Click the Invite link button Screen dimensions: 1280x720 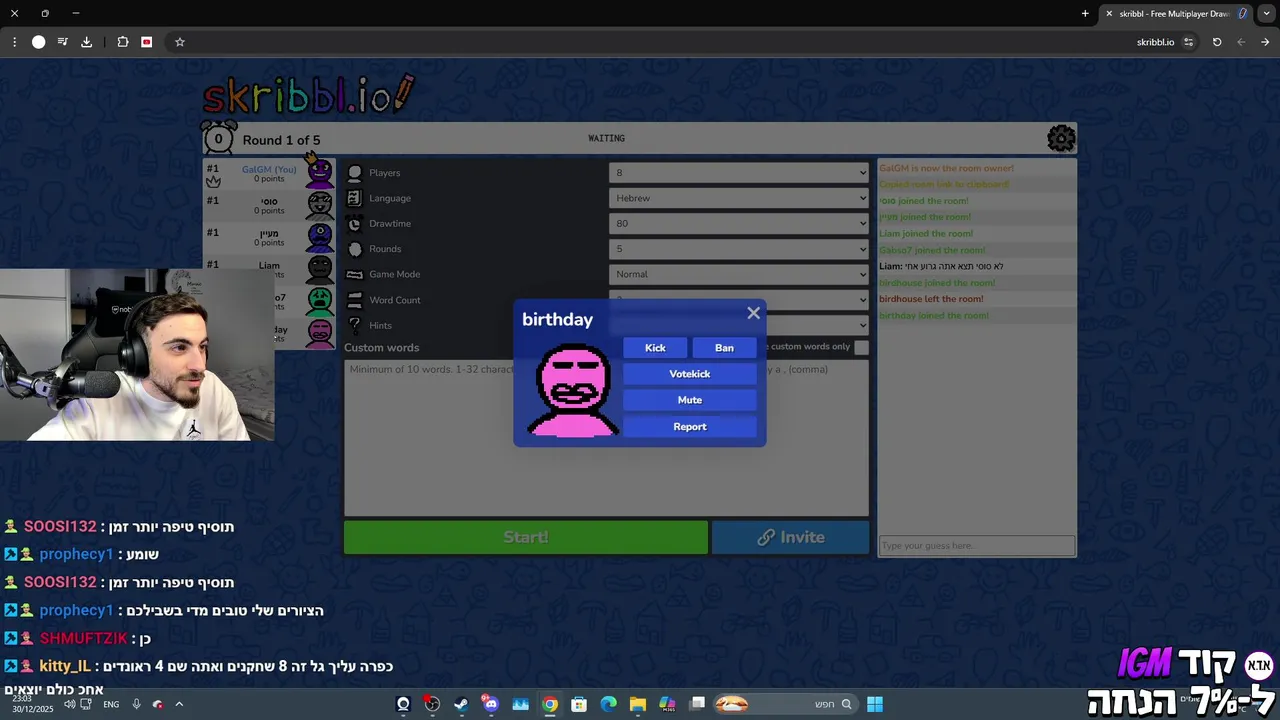(x=790, y=537)
